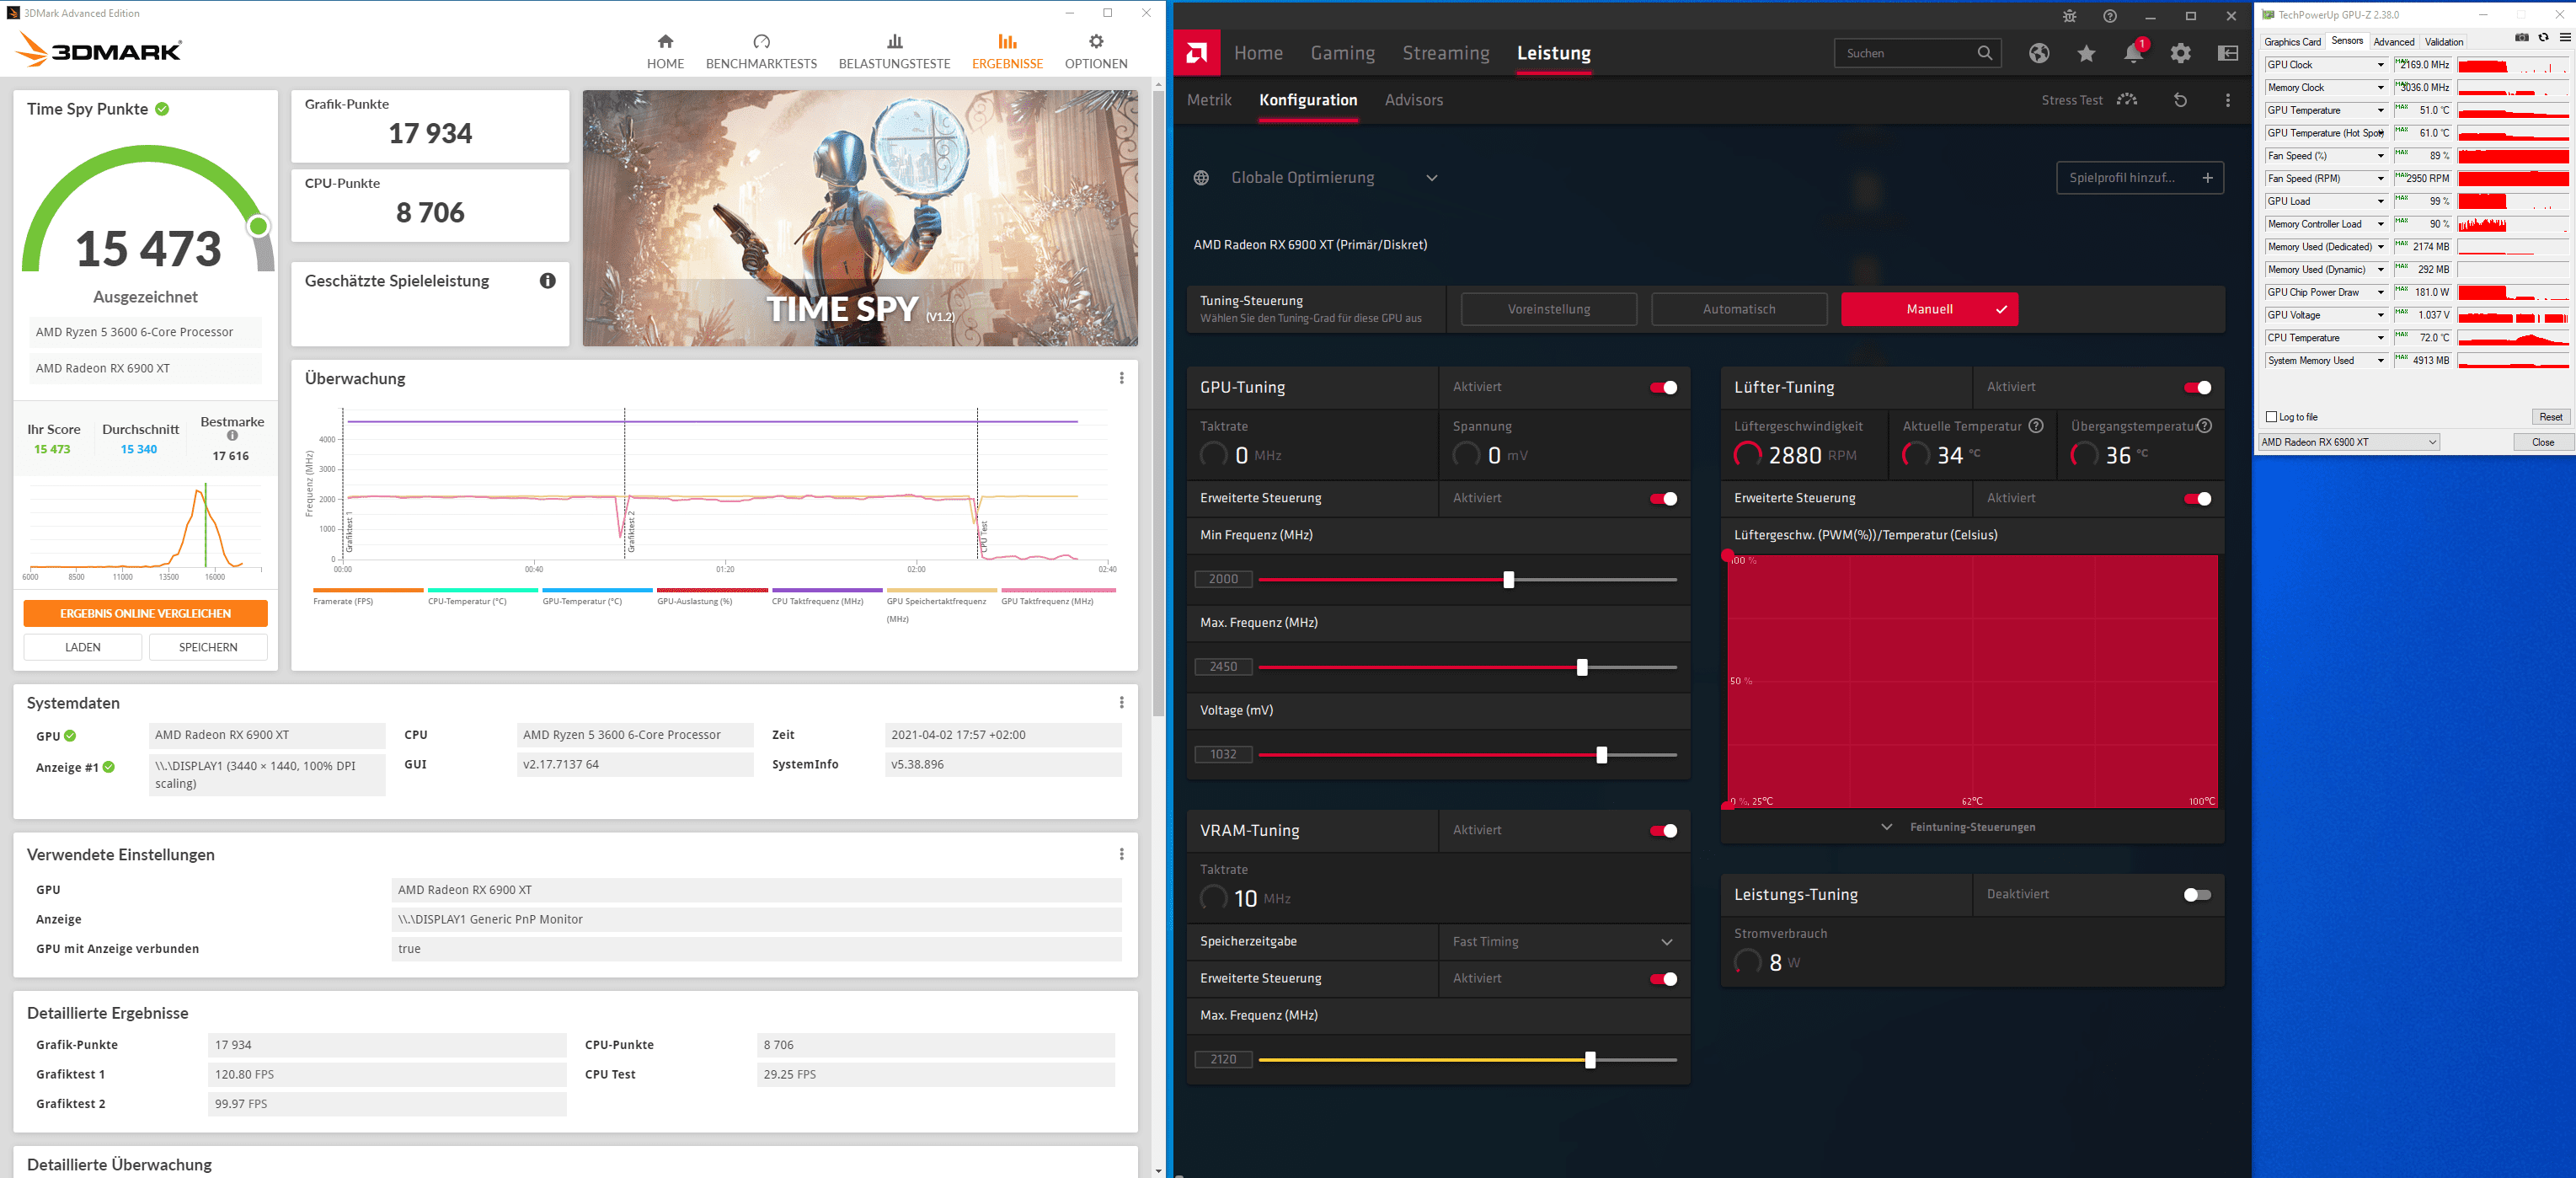Open GPU Clock sensor dropdown in GPU-Z
The width and height of the screenshot is (2576, 1178).
point(2380,65)
